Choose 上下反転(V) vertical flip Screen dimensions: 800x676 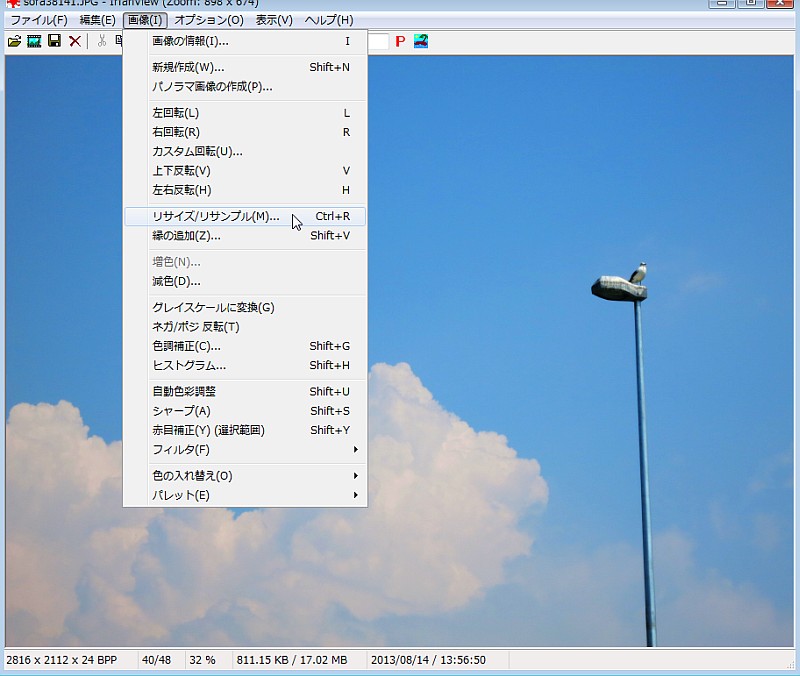(245, 171)
